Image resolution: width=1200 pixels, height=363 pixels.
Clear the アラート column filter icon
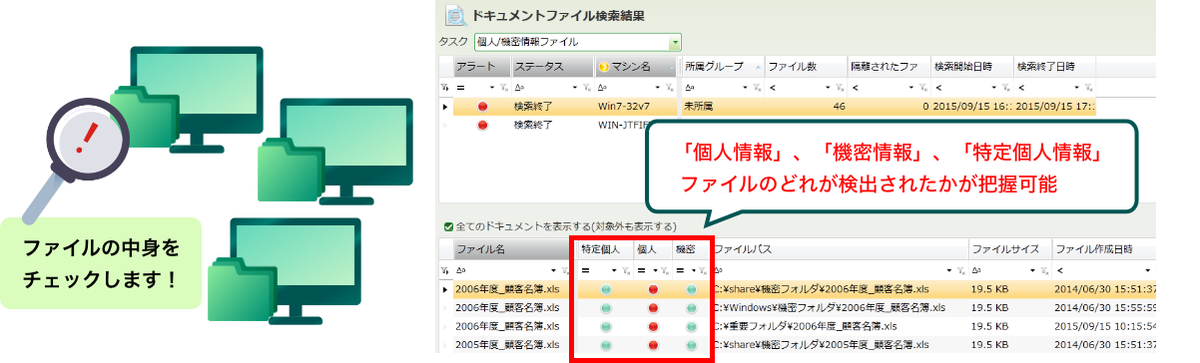[503, 87]
